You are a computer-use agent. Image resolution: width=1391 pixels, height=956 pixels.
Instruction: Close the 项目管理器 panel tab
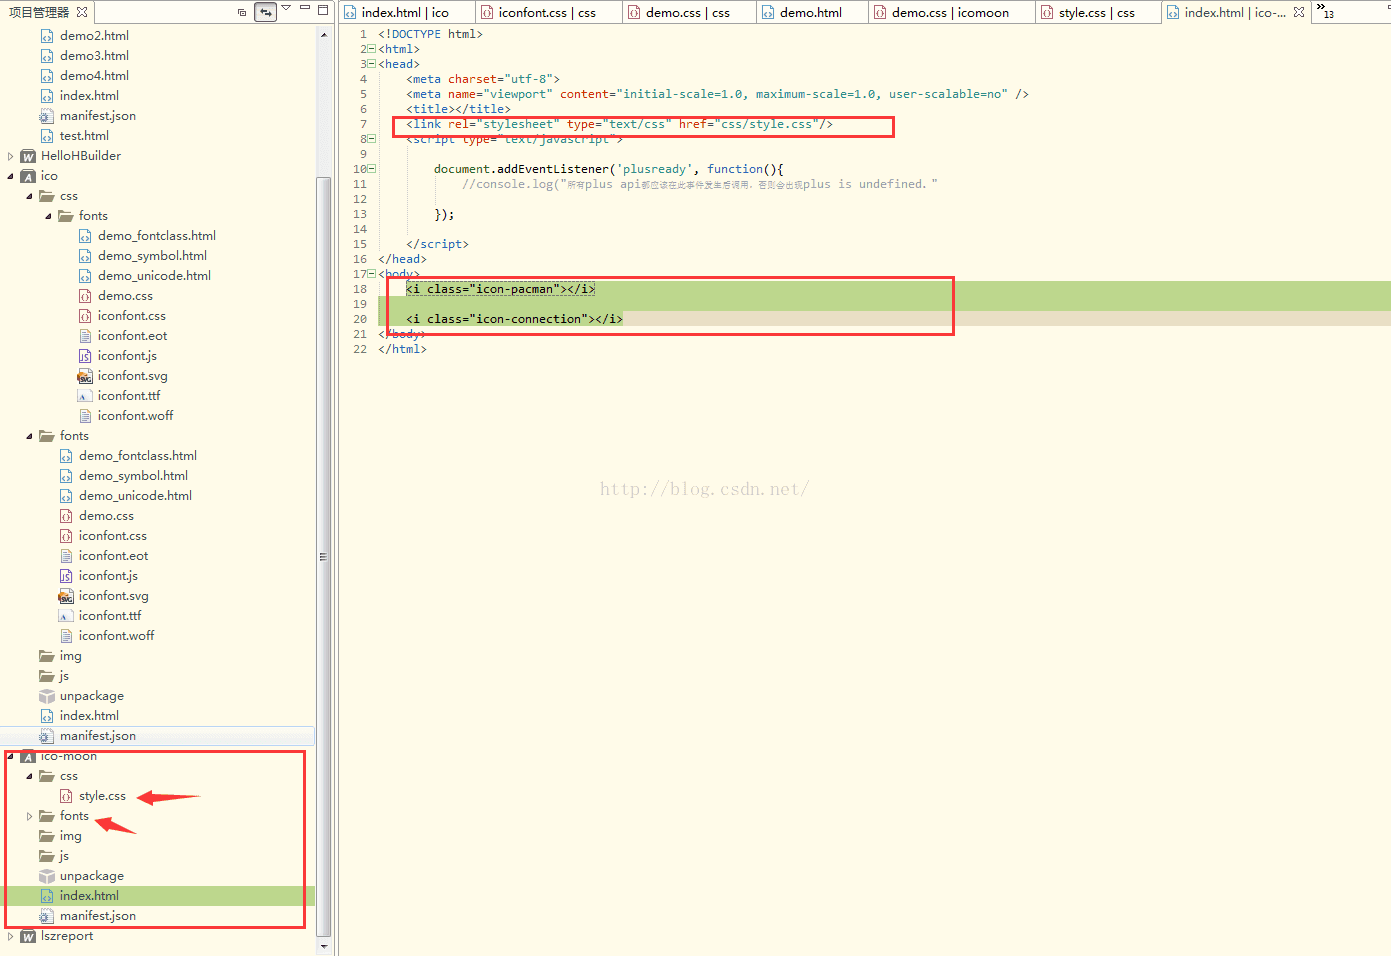coord(82,12)
